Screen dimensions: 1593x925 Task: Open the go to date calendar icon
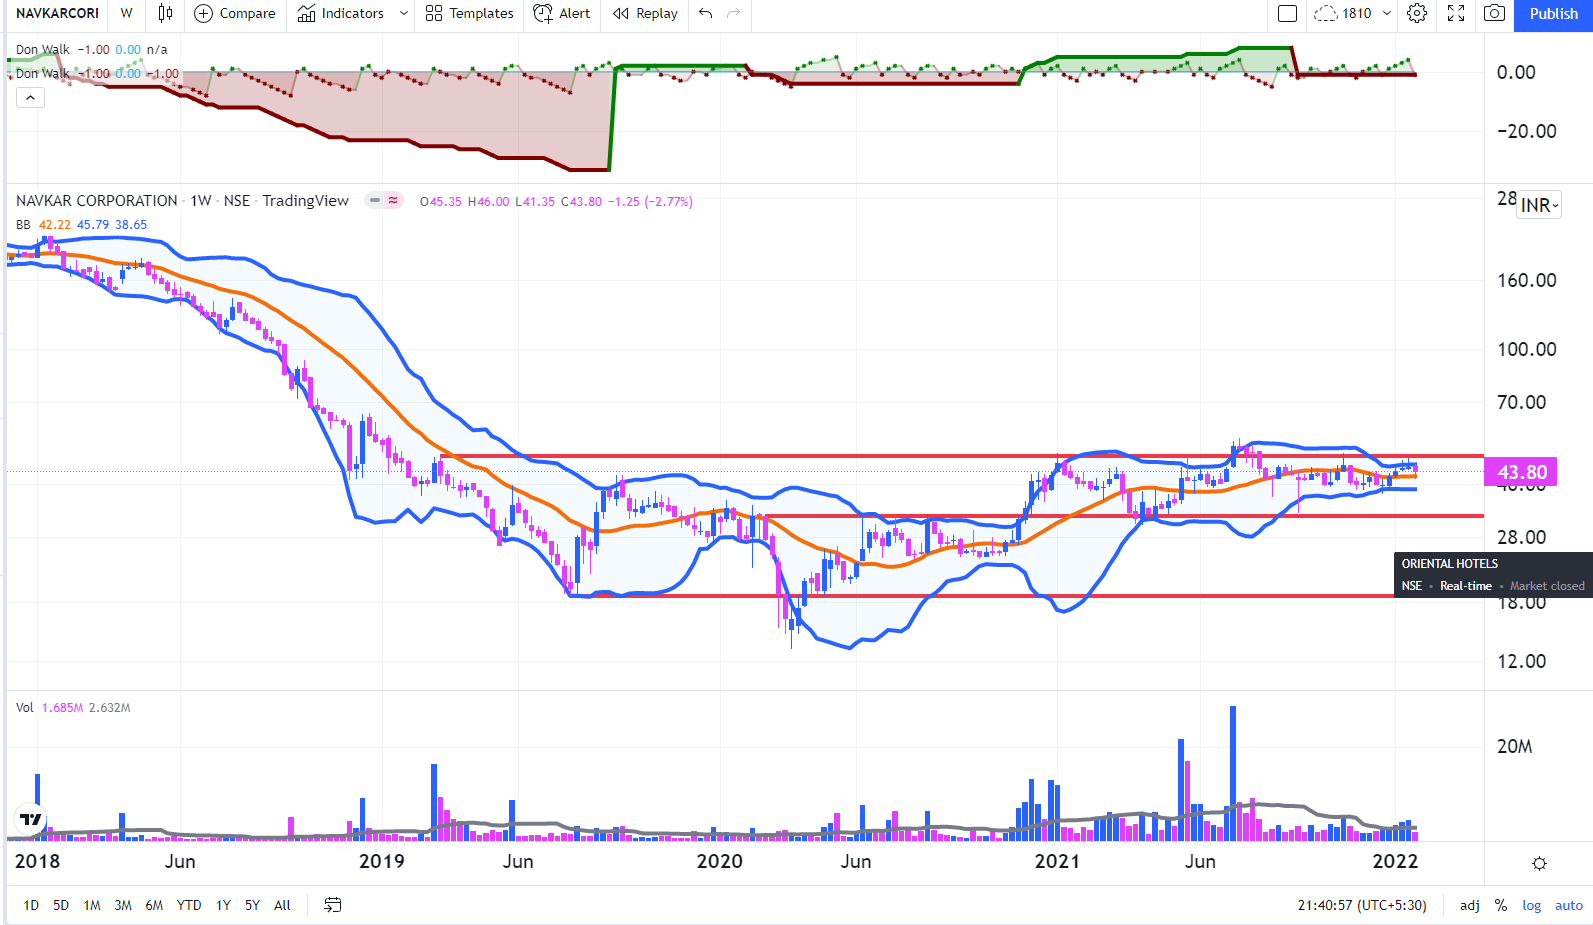[x=333, y=905]
